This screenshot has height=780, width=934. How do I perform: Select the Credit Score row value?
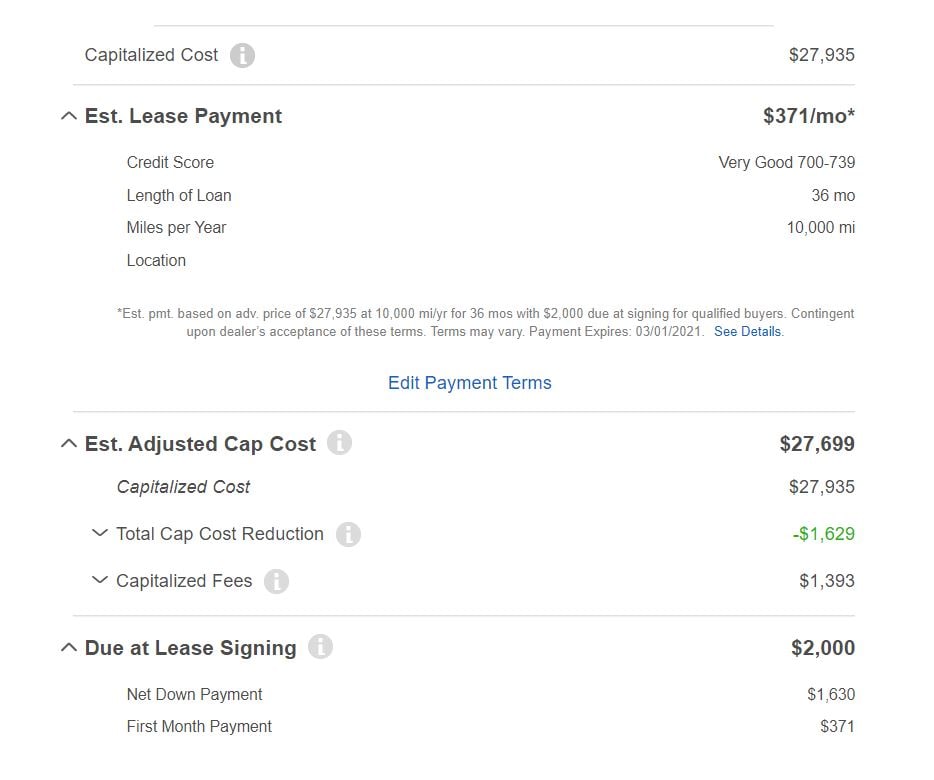point(786,162)
